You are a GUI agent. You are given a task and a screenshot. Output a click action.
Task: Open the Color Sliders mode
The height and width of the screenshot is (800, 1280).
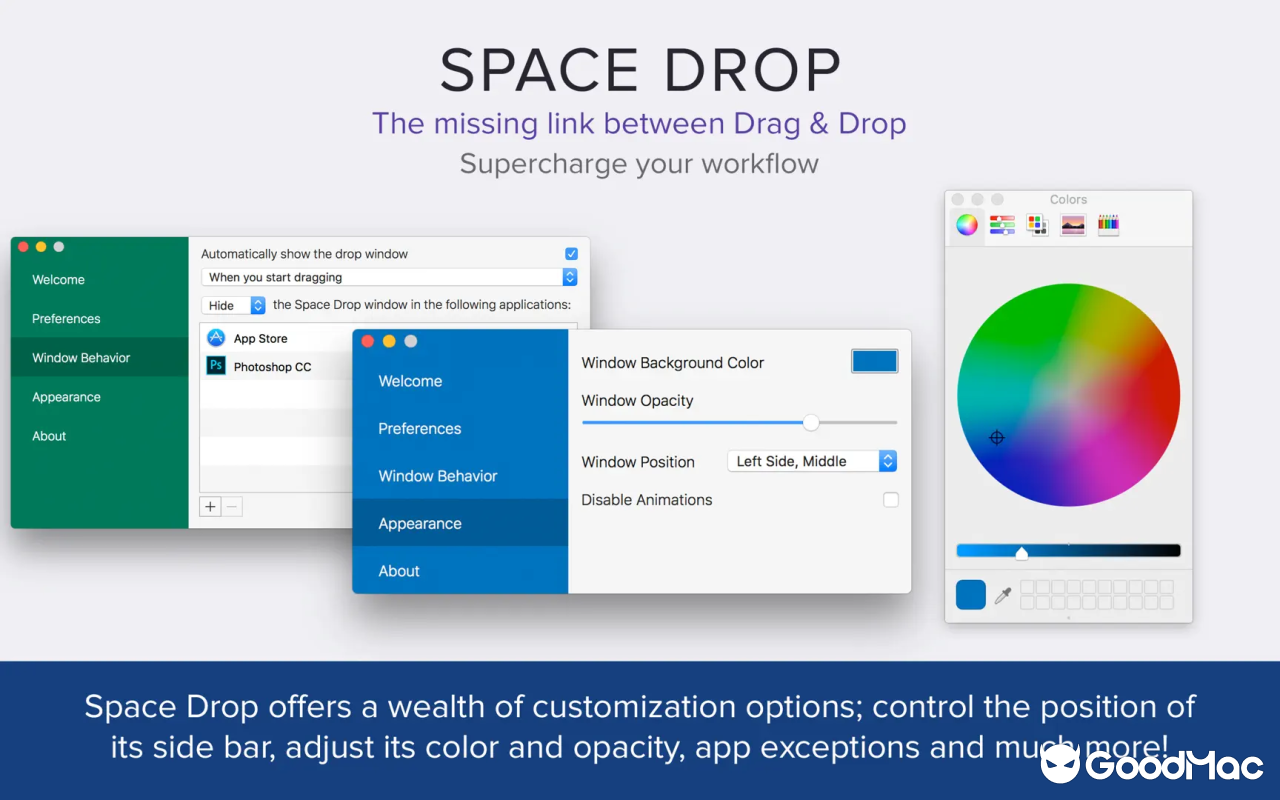(1001, 224)
